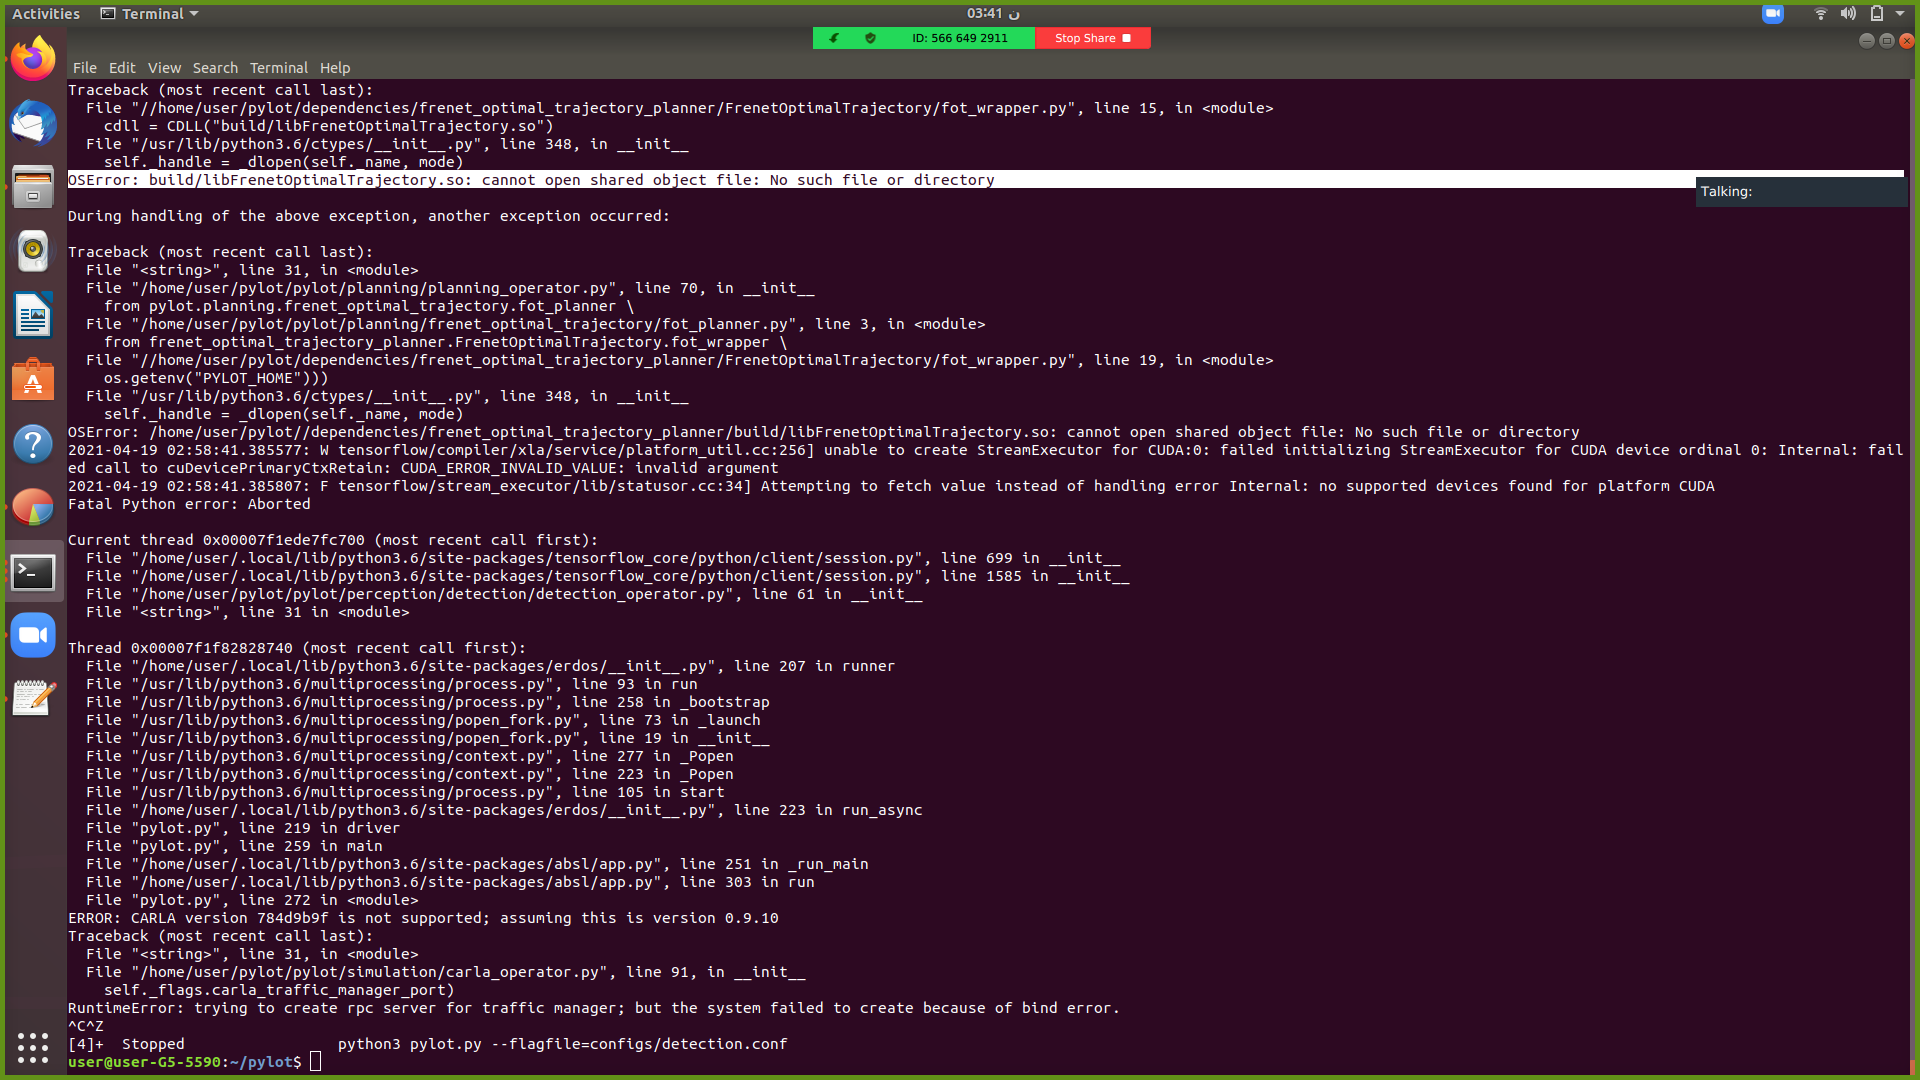Image resolution: width=1920 pixels, height=1080 pixels.
Task: Open the Text Editor notepad icon
Action: point(33,699)
